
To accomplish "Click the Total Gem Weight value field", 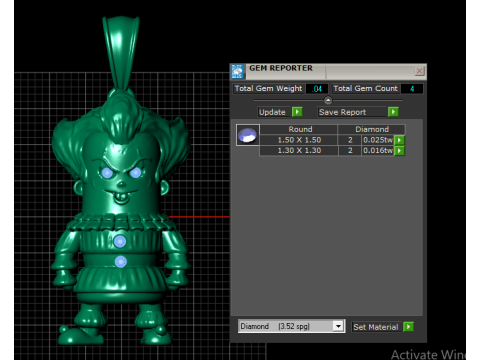I will (317, 89).
